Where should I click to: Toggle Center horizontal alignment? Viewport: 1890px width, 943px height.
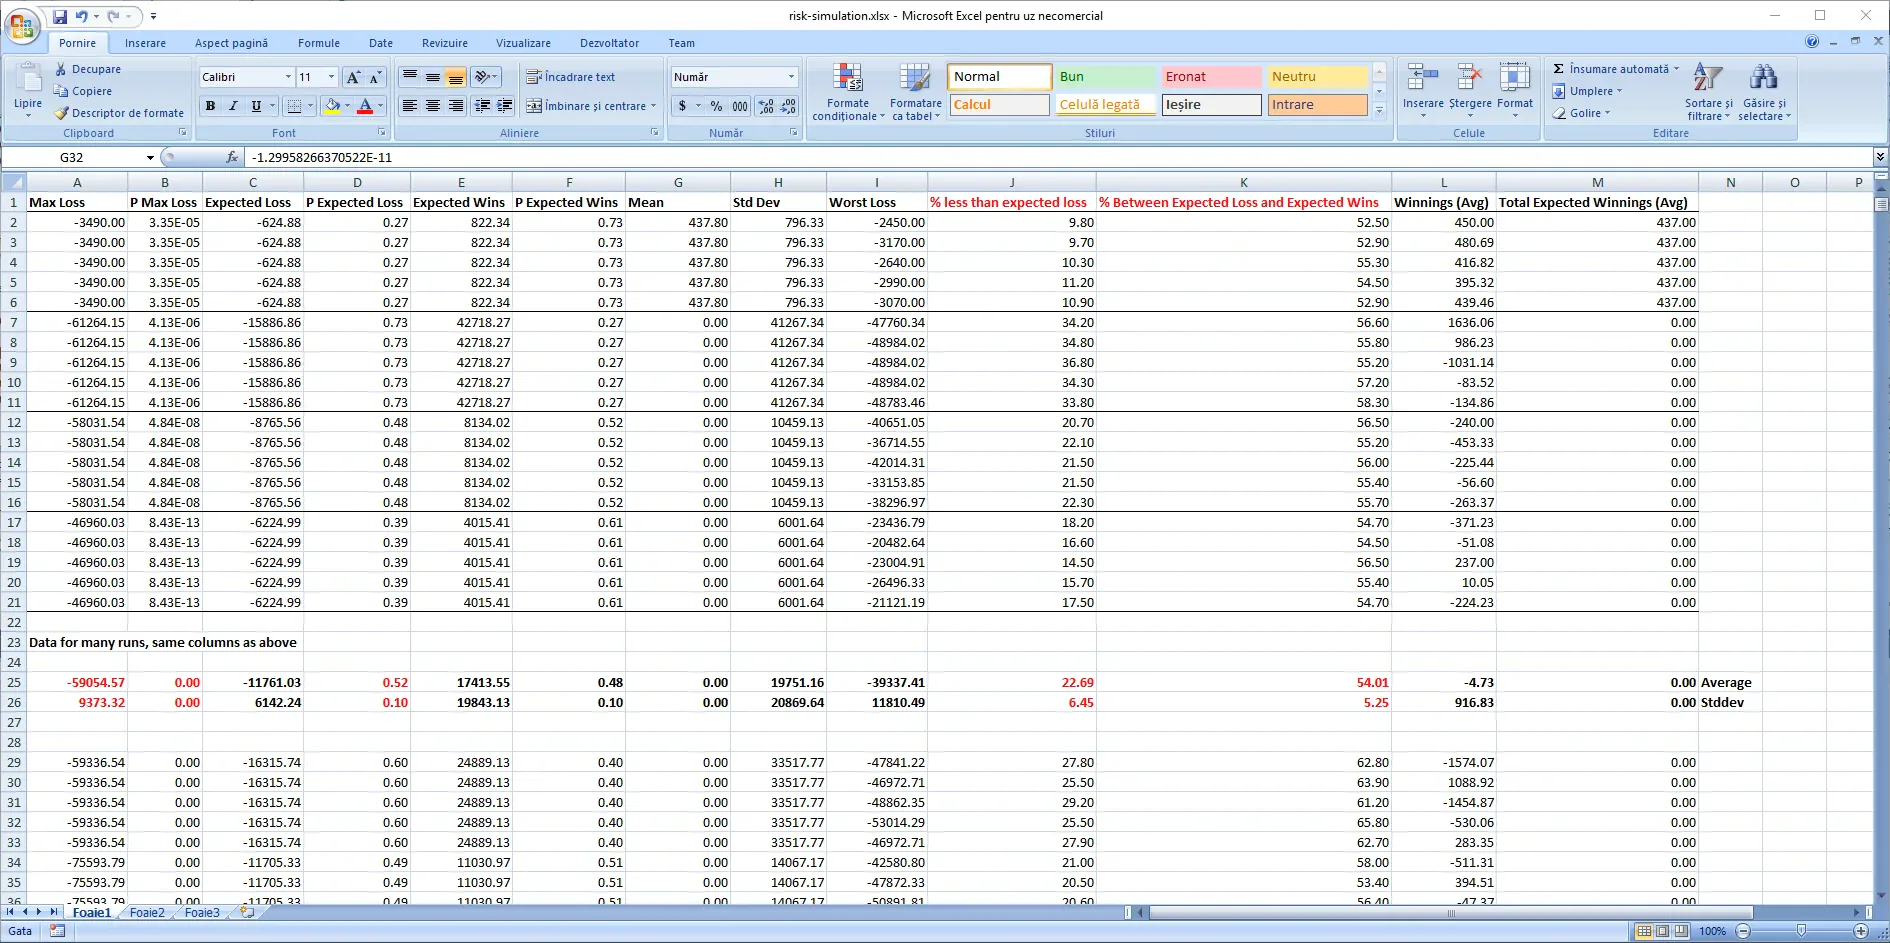tap(432, 106)
